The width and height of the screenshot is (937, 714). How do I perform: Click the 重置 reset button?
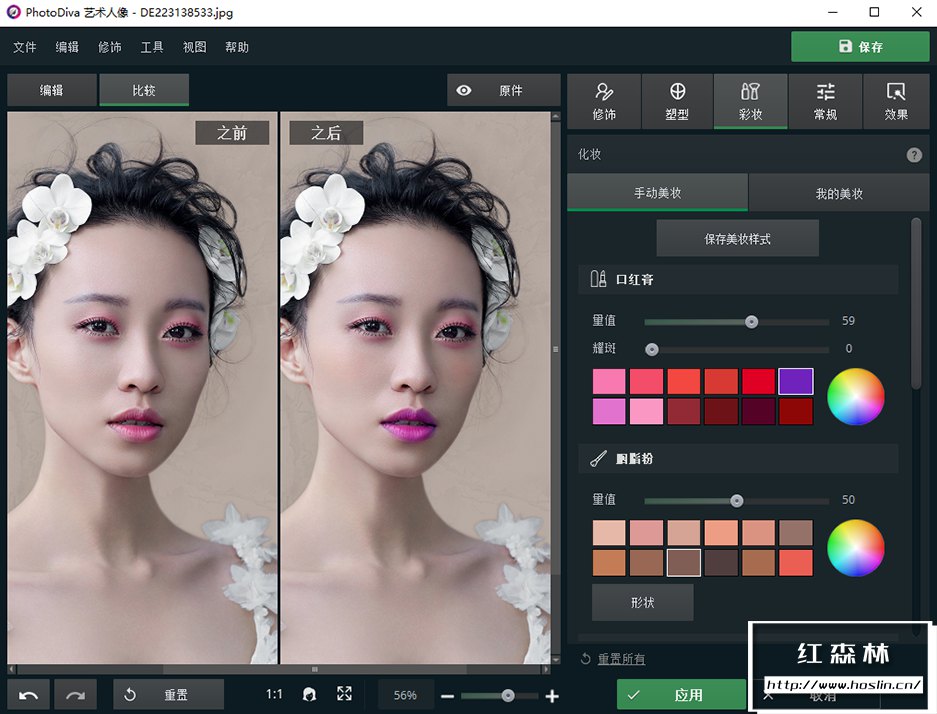coord(169,695)
